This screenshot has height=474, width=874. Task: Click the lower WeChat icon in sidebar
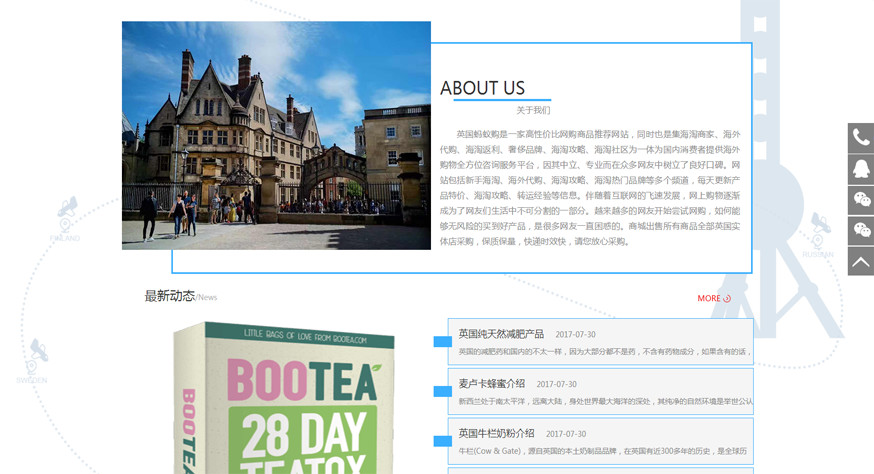coord(861,230)
